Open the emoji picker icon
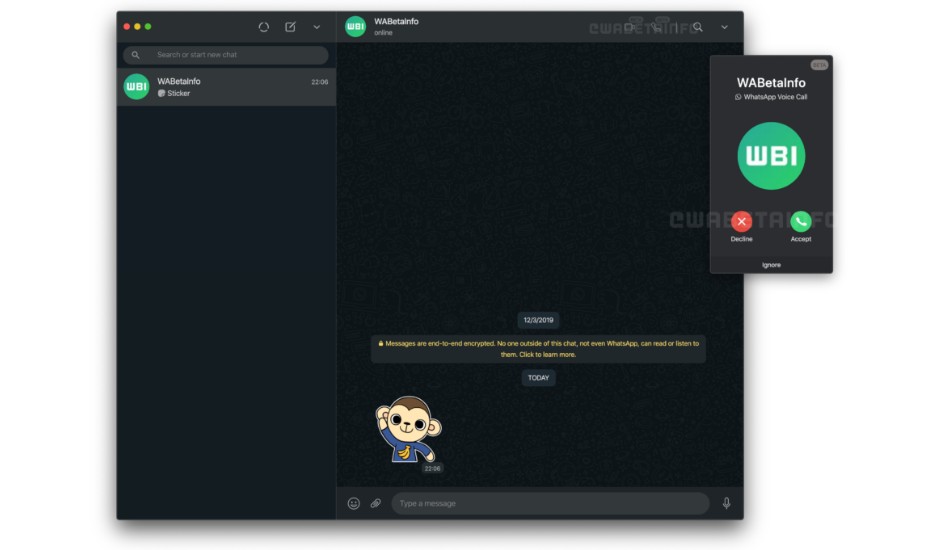The image size is (950, 550). [x=354, y=503]
